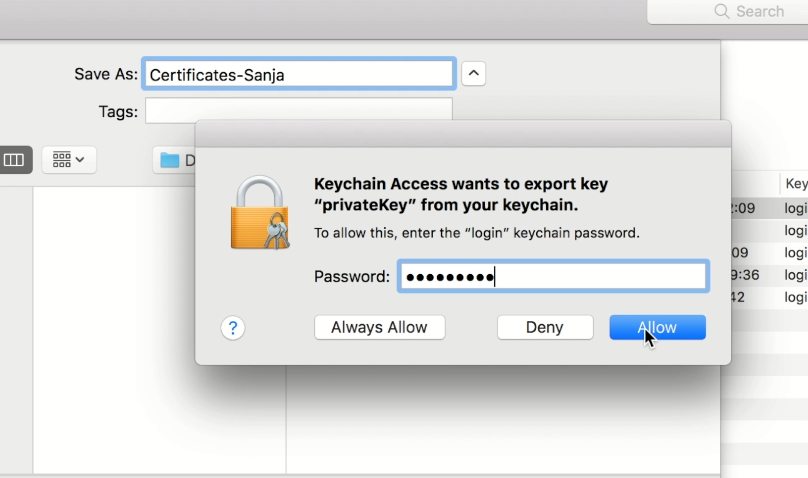Open the group-by arrangement dropdown
Viewport: 808px width, 478px height.
(69, 160)
